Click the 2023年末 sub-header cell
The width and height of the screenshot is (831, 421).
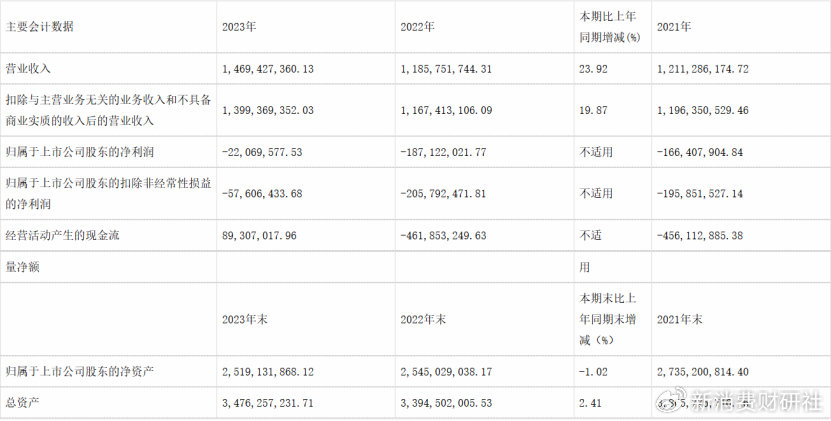[x=244, y=320]
